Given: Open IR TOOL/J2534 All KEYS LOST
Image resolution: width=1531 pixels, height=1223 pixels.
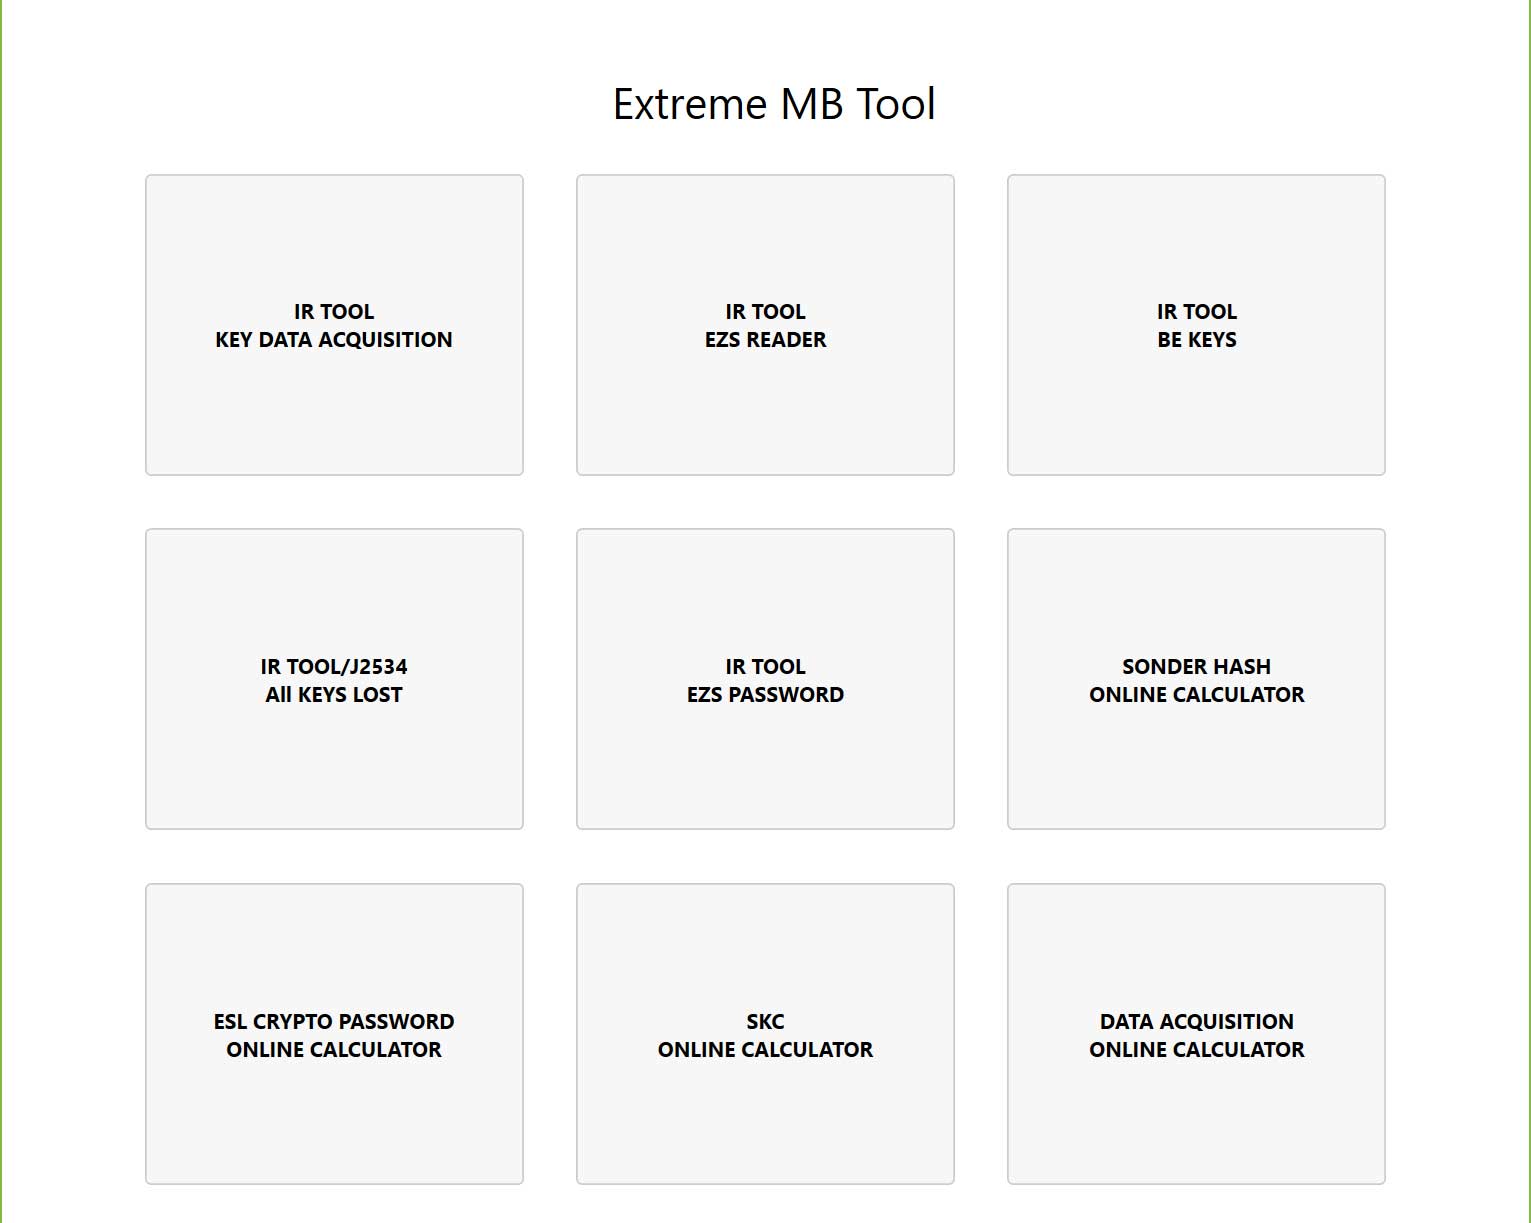Looking at the screenshot, I should pos(334,679).
